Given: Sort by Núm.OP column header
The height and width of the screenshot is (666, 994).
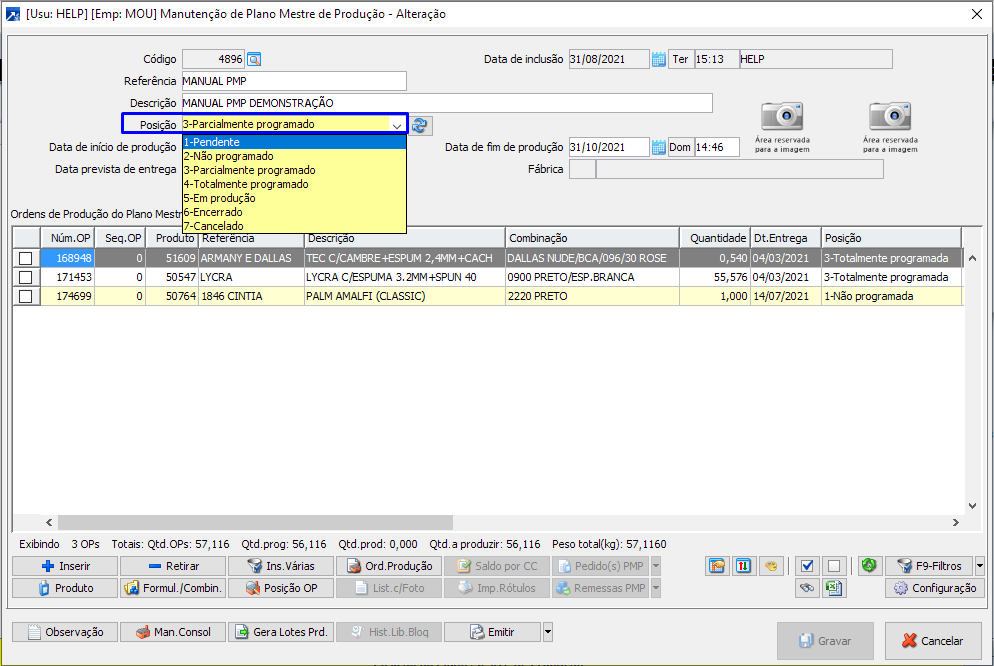Looking at the screenshot, I should pos(68,238).
